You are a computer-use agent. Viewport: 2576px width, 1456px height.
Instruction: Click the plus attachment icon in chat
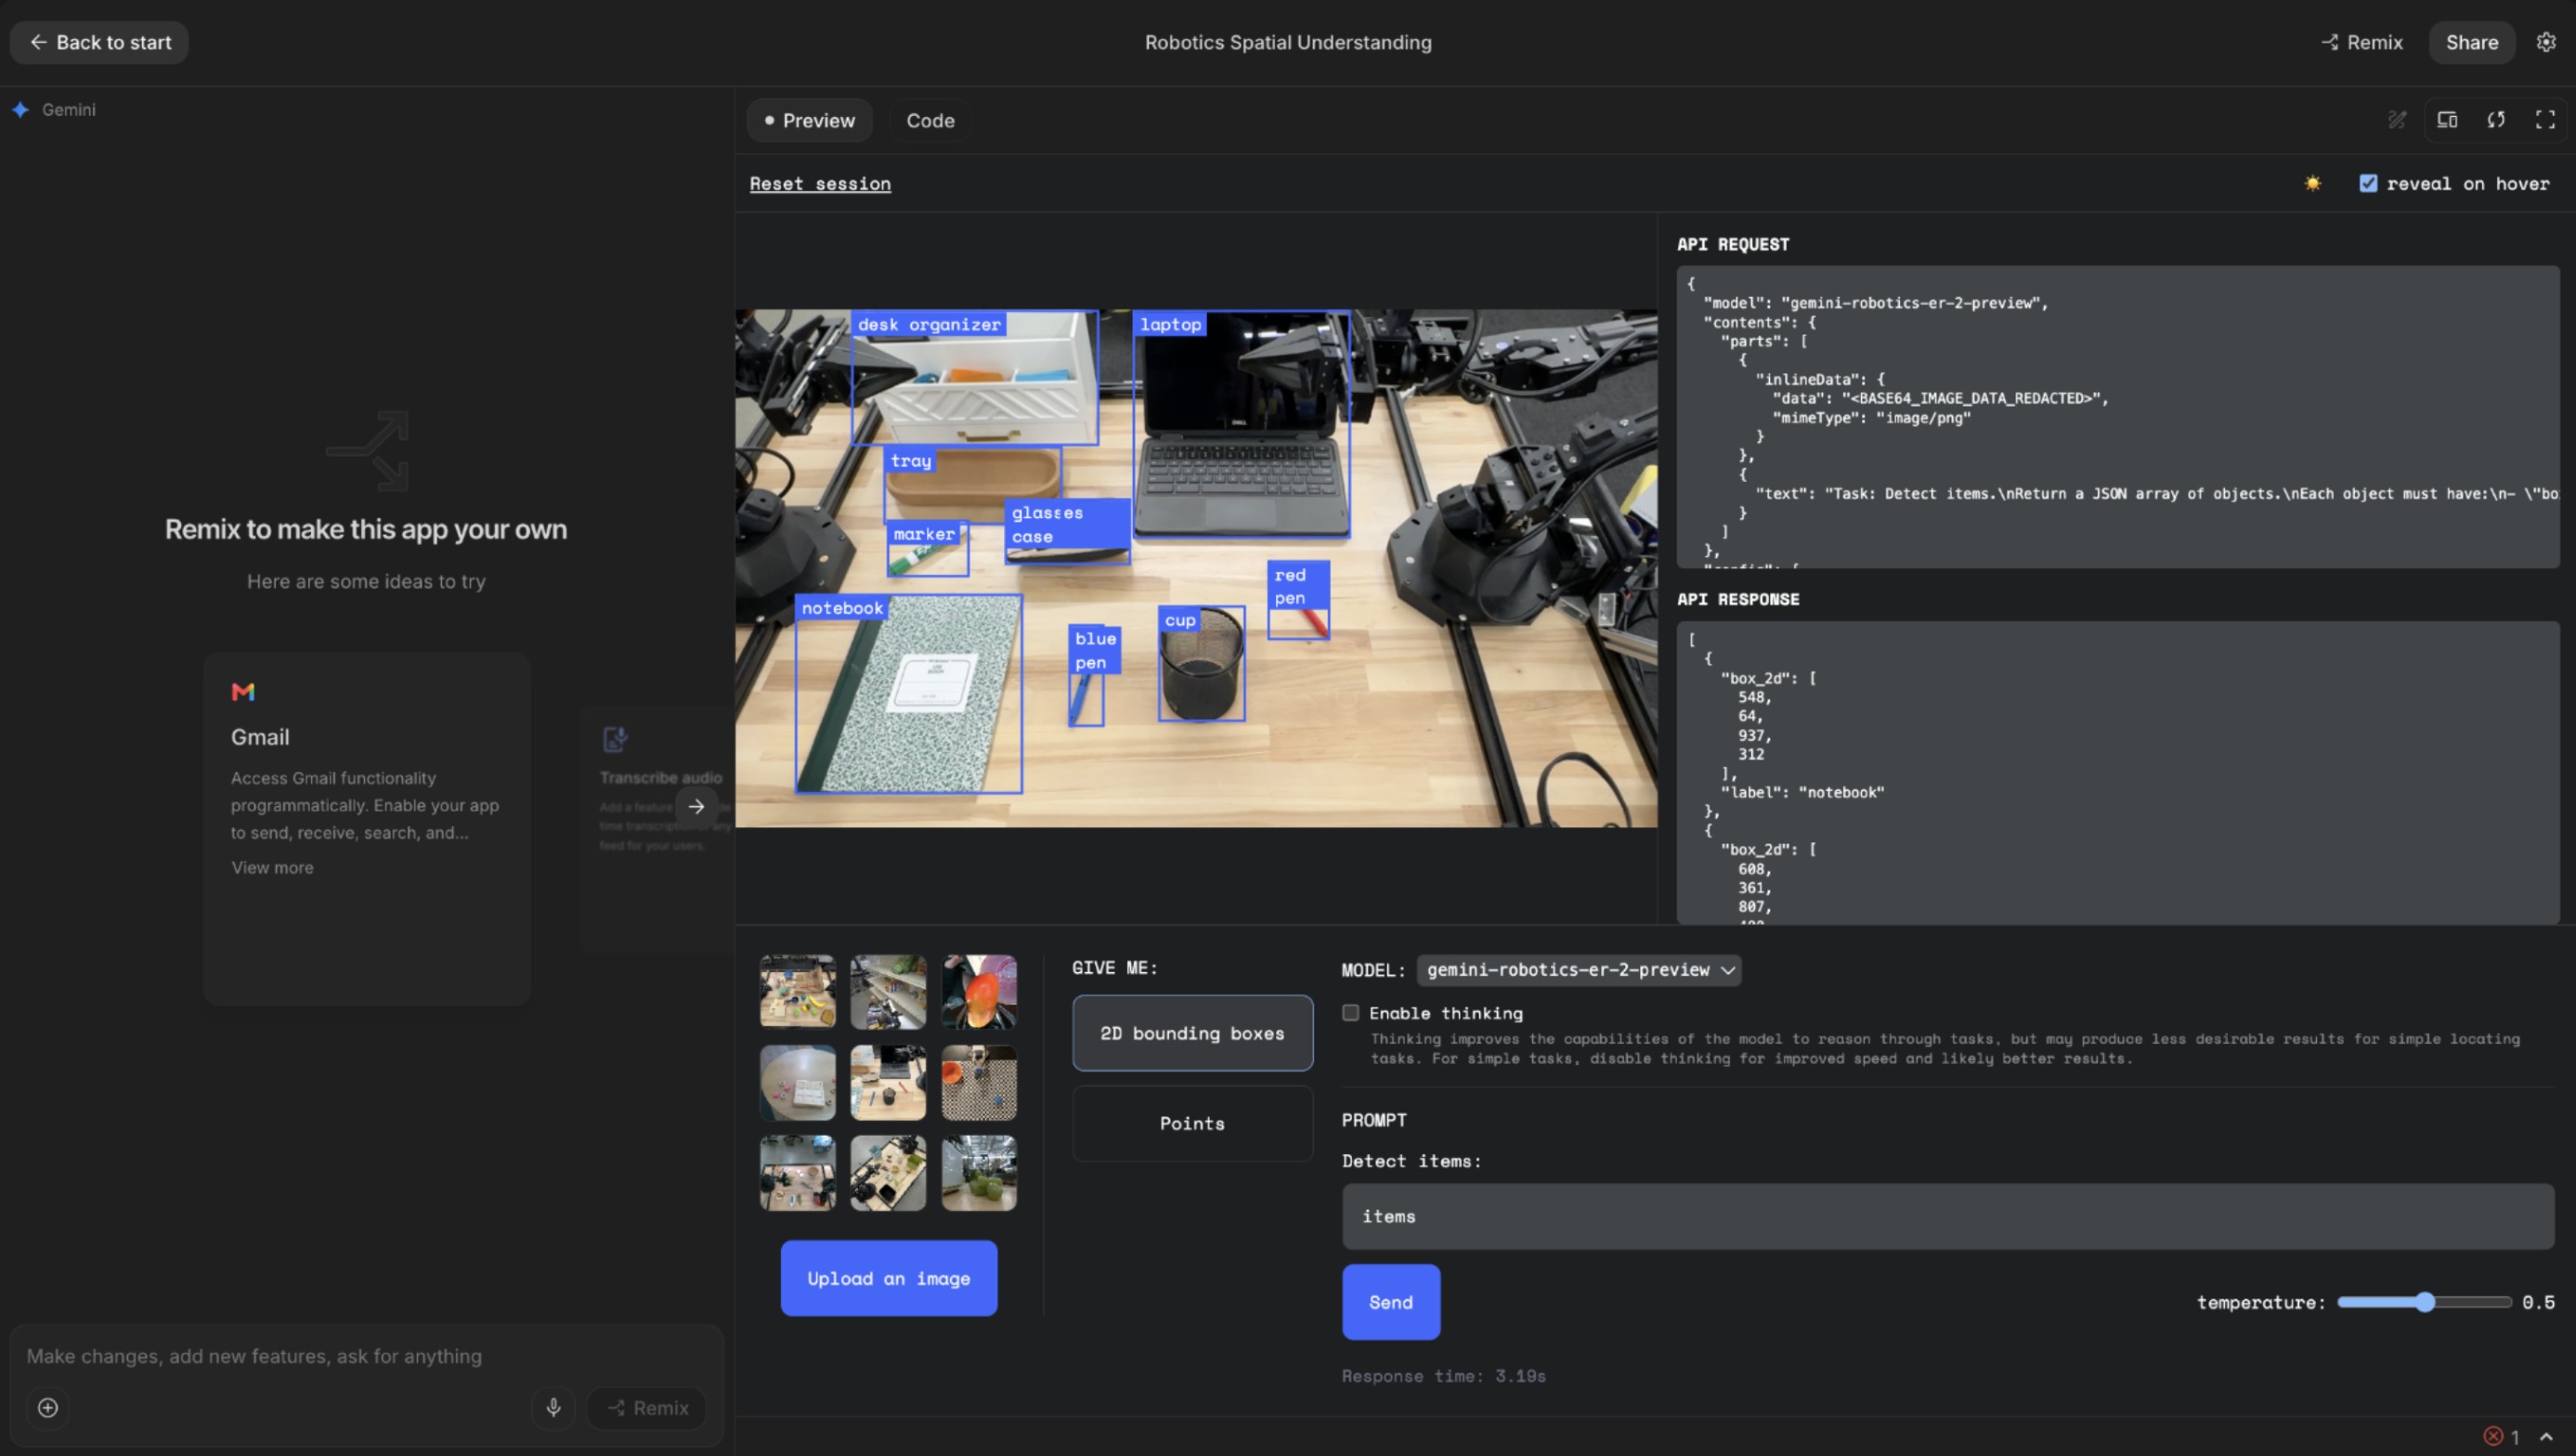[48, 1408]
